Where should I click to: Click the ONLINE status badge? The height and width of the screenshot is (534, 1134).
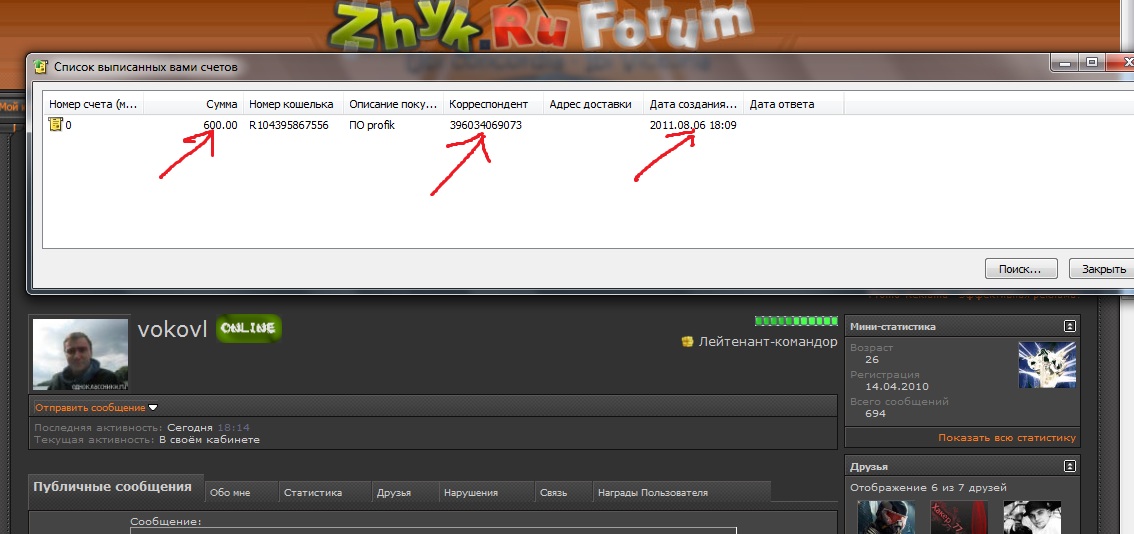pyautogui.click(x=249, y=328)
